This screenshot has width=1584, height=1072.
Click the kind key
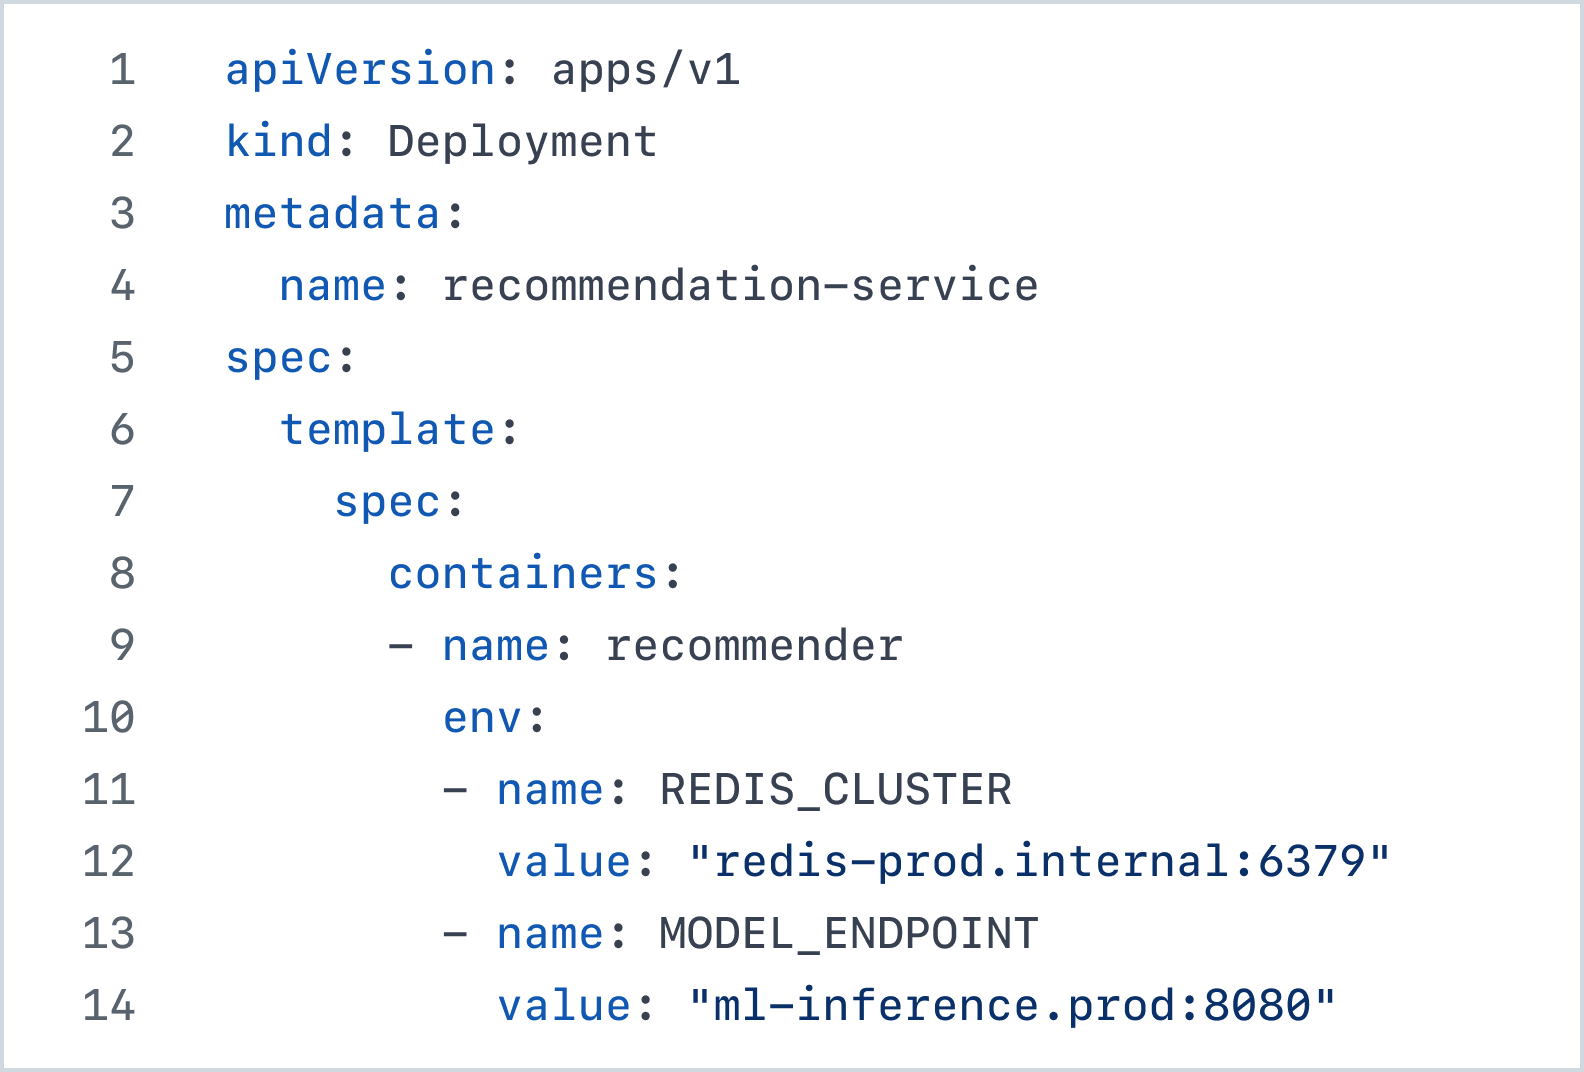pos(278,142)
